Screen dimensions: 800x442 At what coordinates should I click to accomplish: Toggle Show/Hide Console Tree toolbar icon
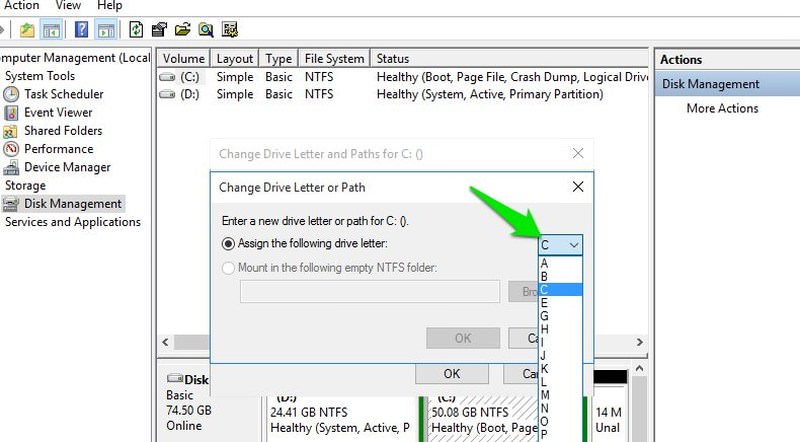pos(52,30)
